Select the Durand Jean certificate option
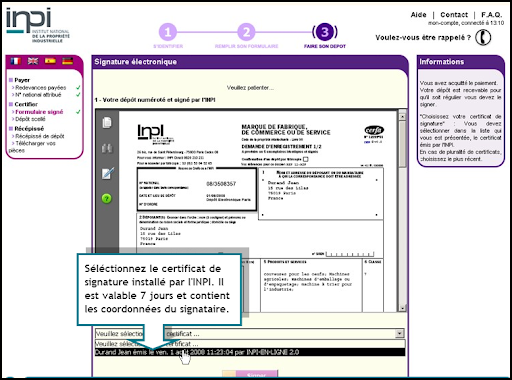This screenshot has height=380, width=512. [250, 352]
